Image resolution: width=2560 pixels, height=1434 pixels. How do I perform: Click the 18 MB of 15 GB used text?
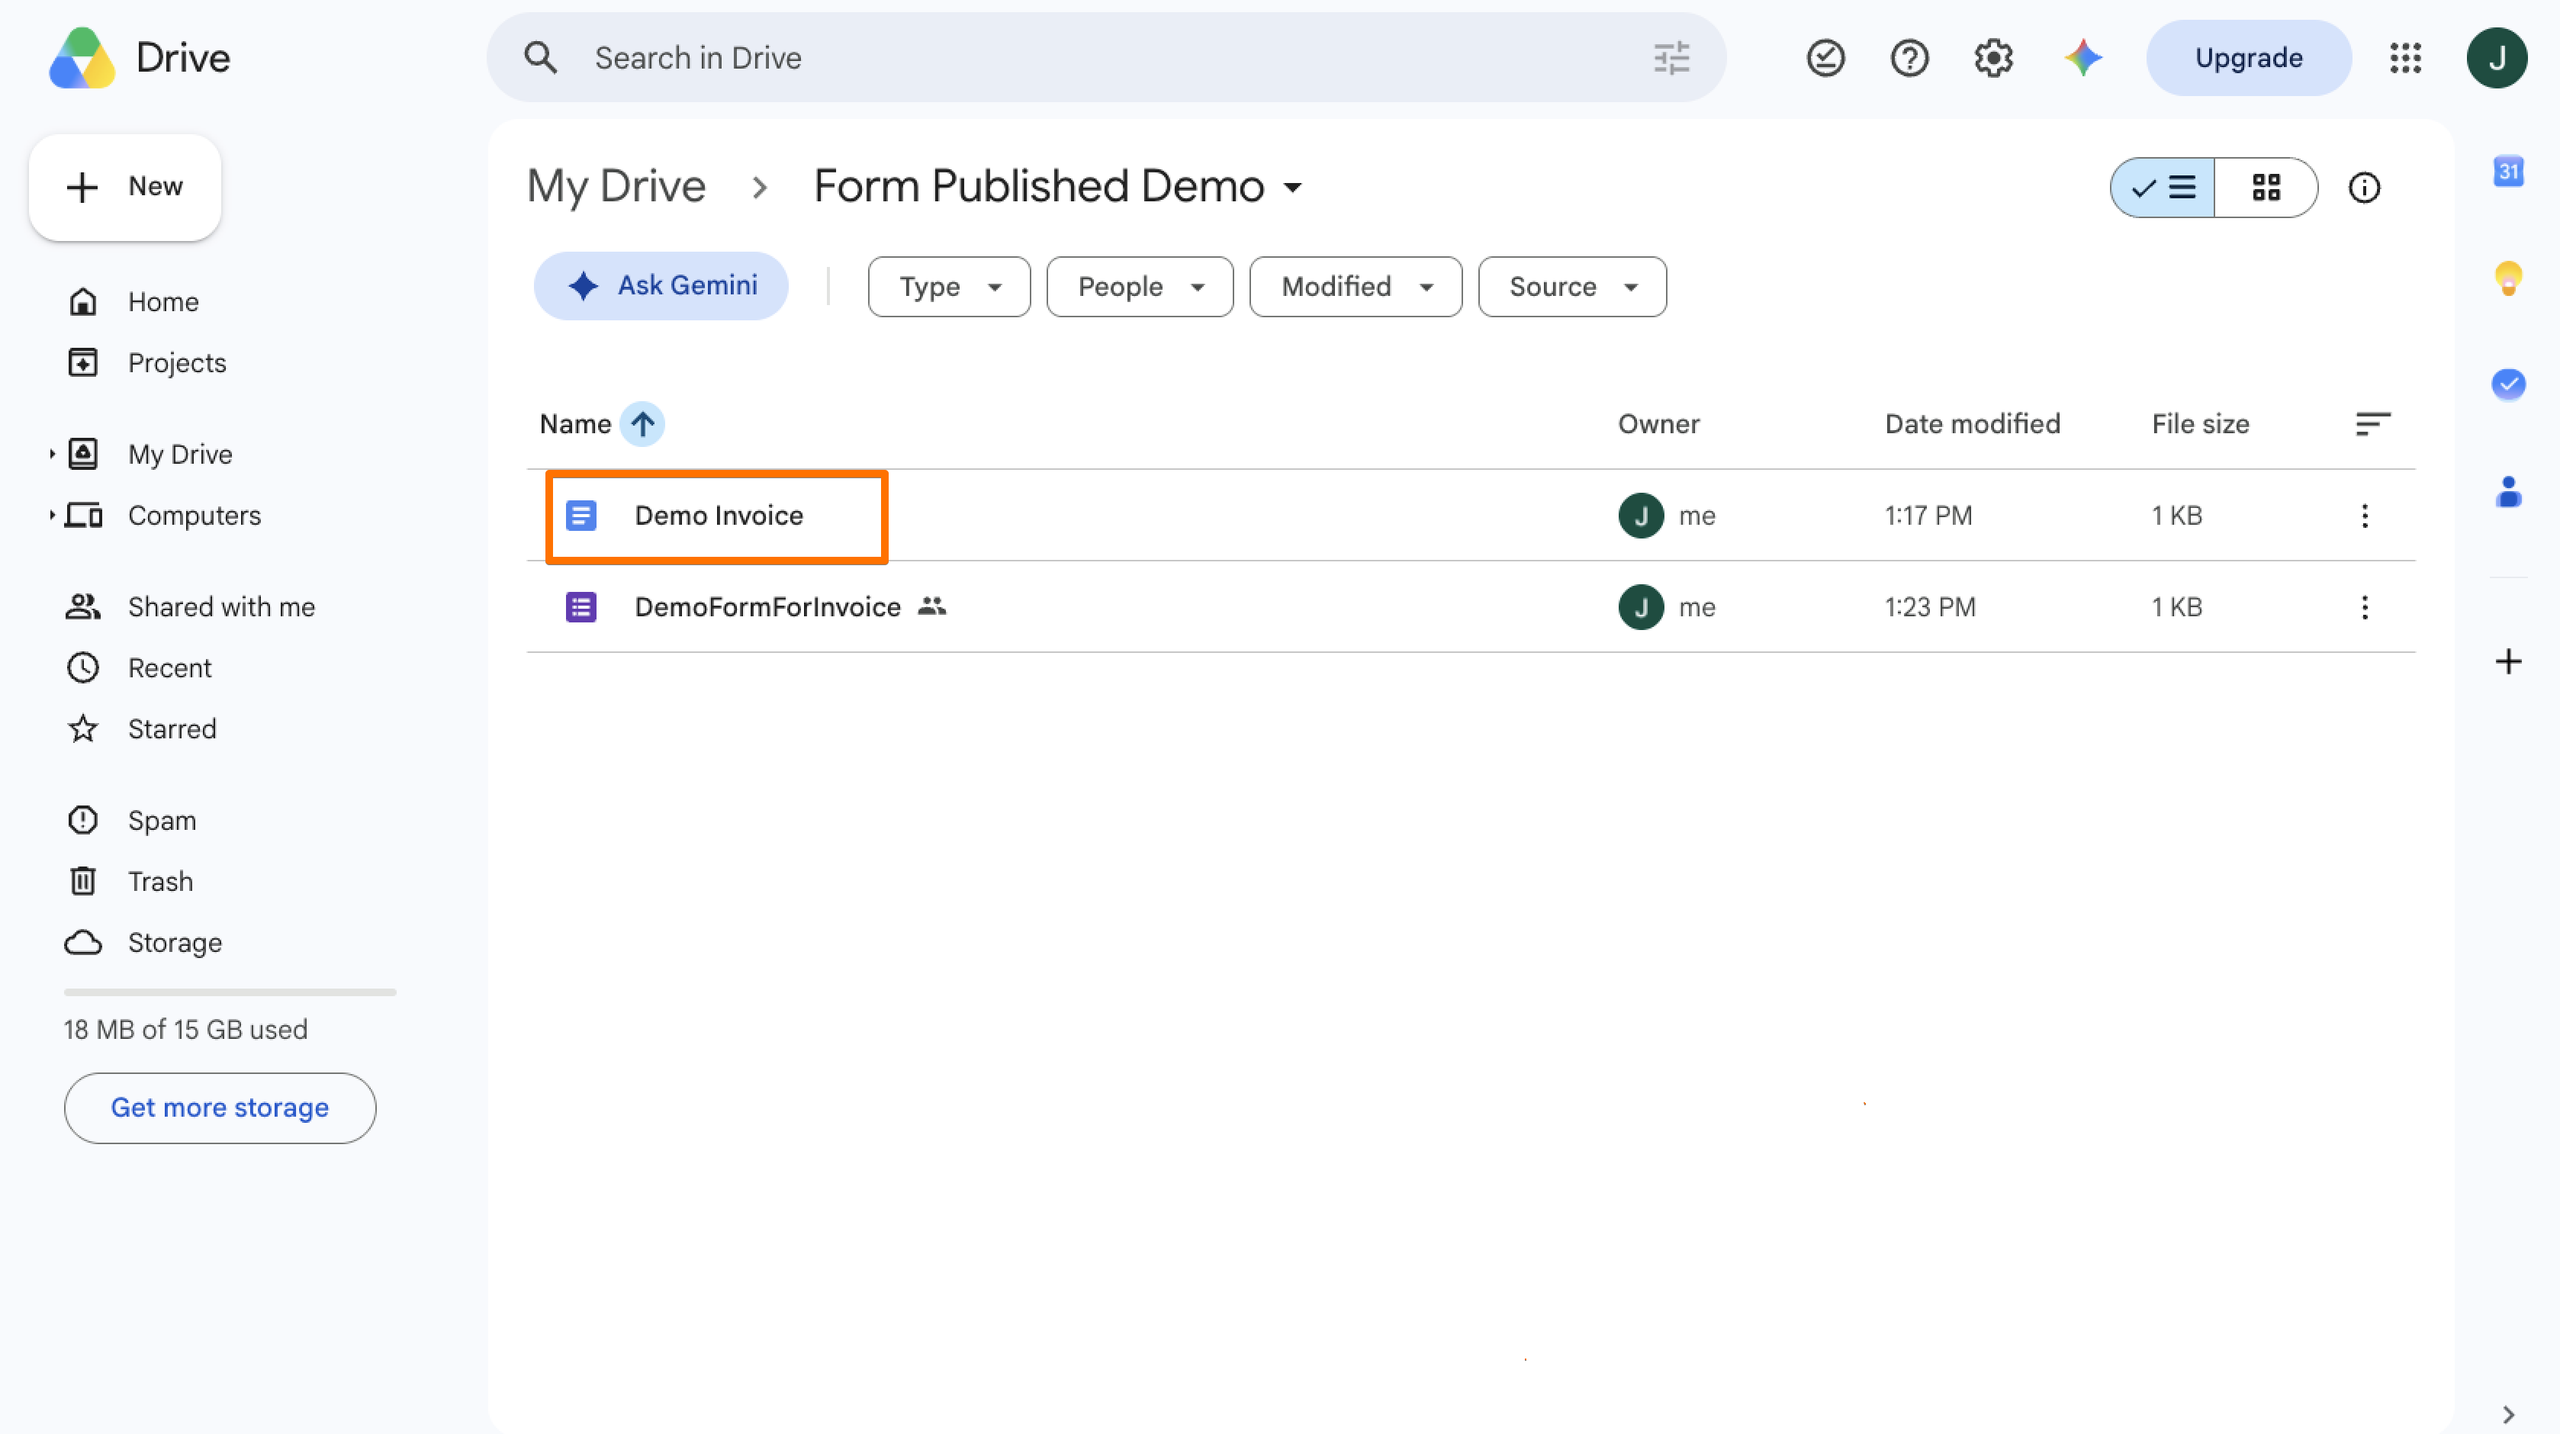(x=186, y=1030)
